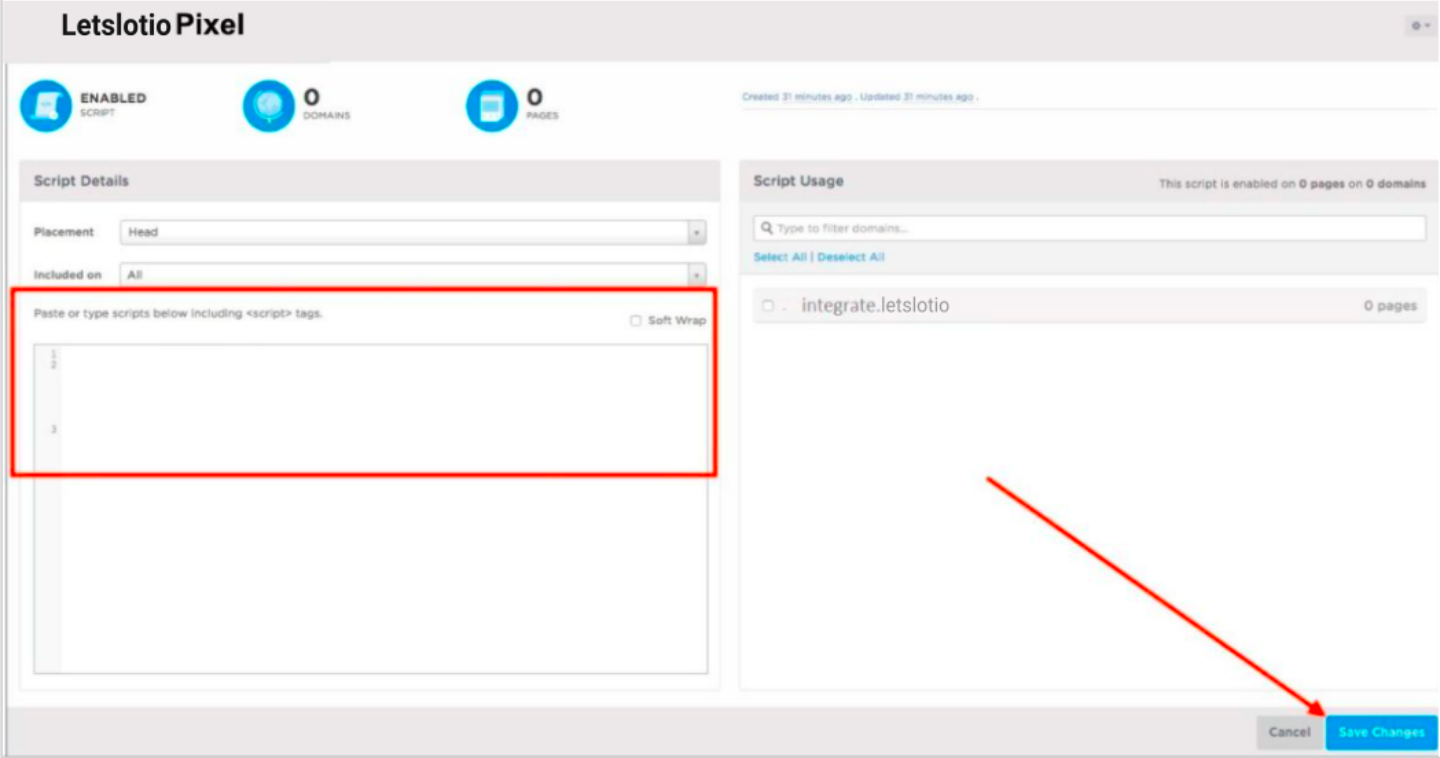Open the Placement dropdown set to Head

(x=413, y=232)
